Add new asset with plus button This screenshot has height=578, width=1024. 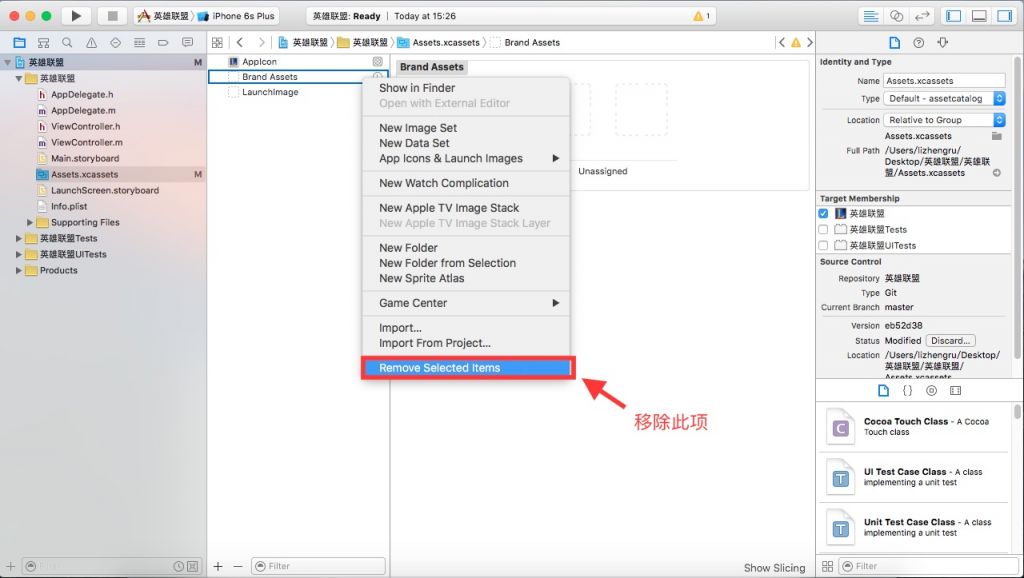coord(218,566)
